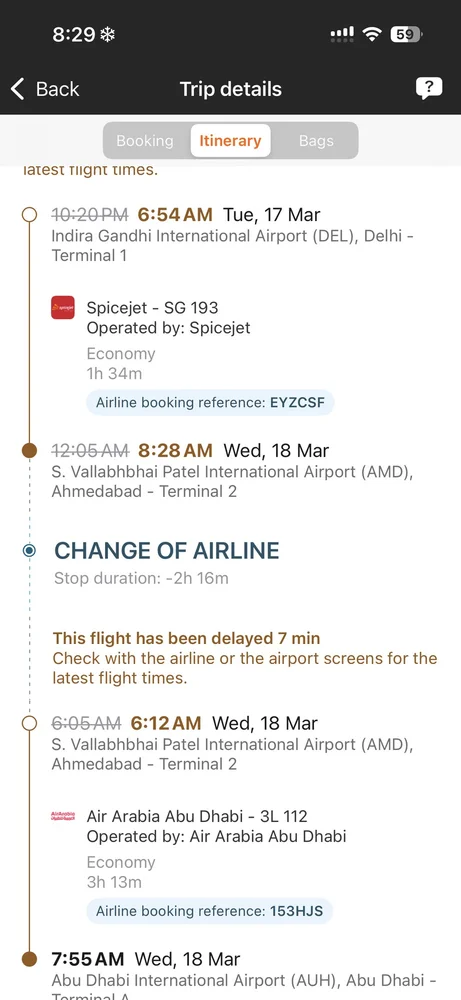Screen dimensions: 461x1000
Task: Select the Itinerary tab
Action: pyautogui.click(x=230, y=141)
